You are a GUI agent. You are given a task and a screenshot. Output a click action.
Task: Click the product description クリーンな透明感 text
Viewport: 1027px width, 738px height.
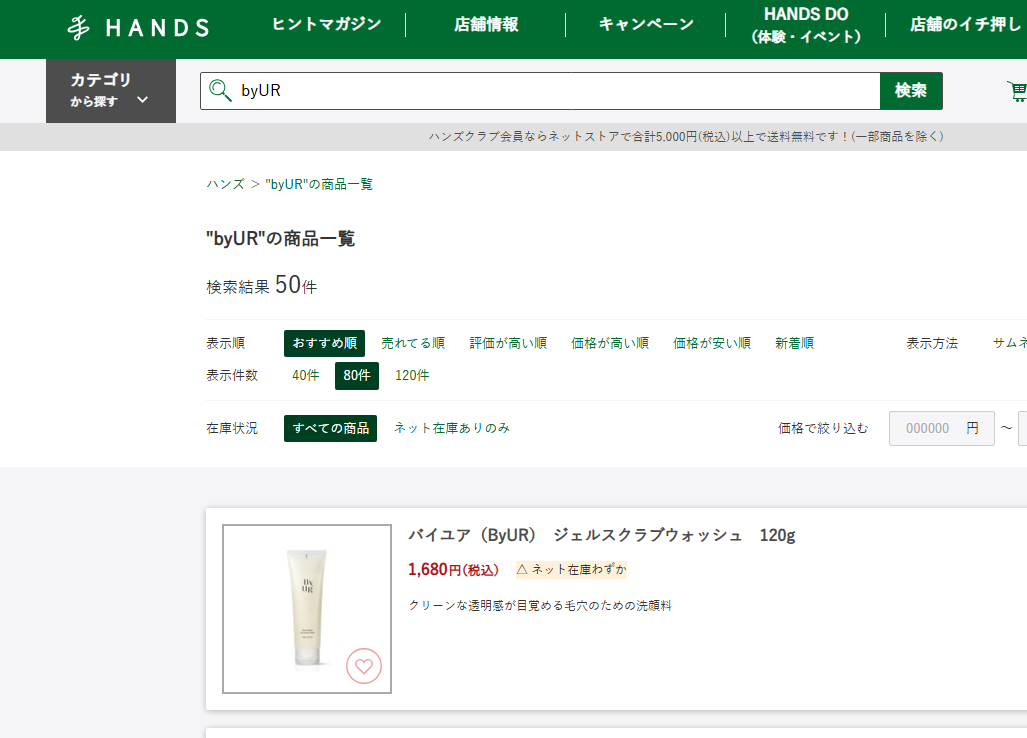point(540,606)
